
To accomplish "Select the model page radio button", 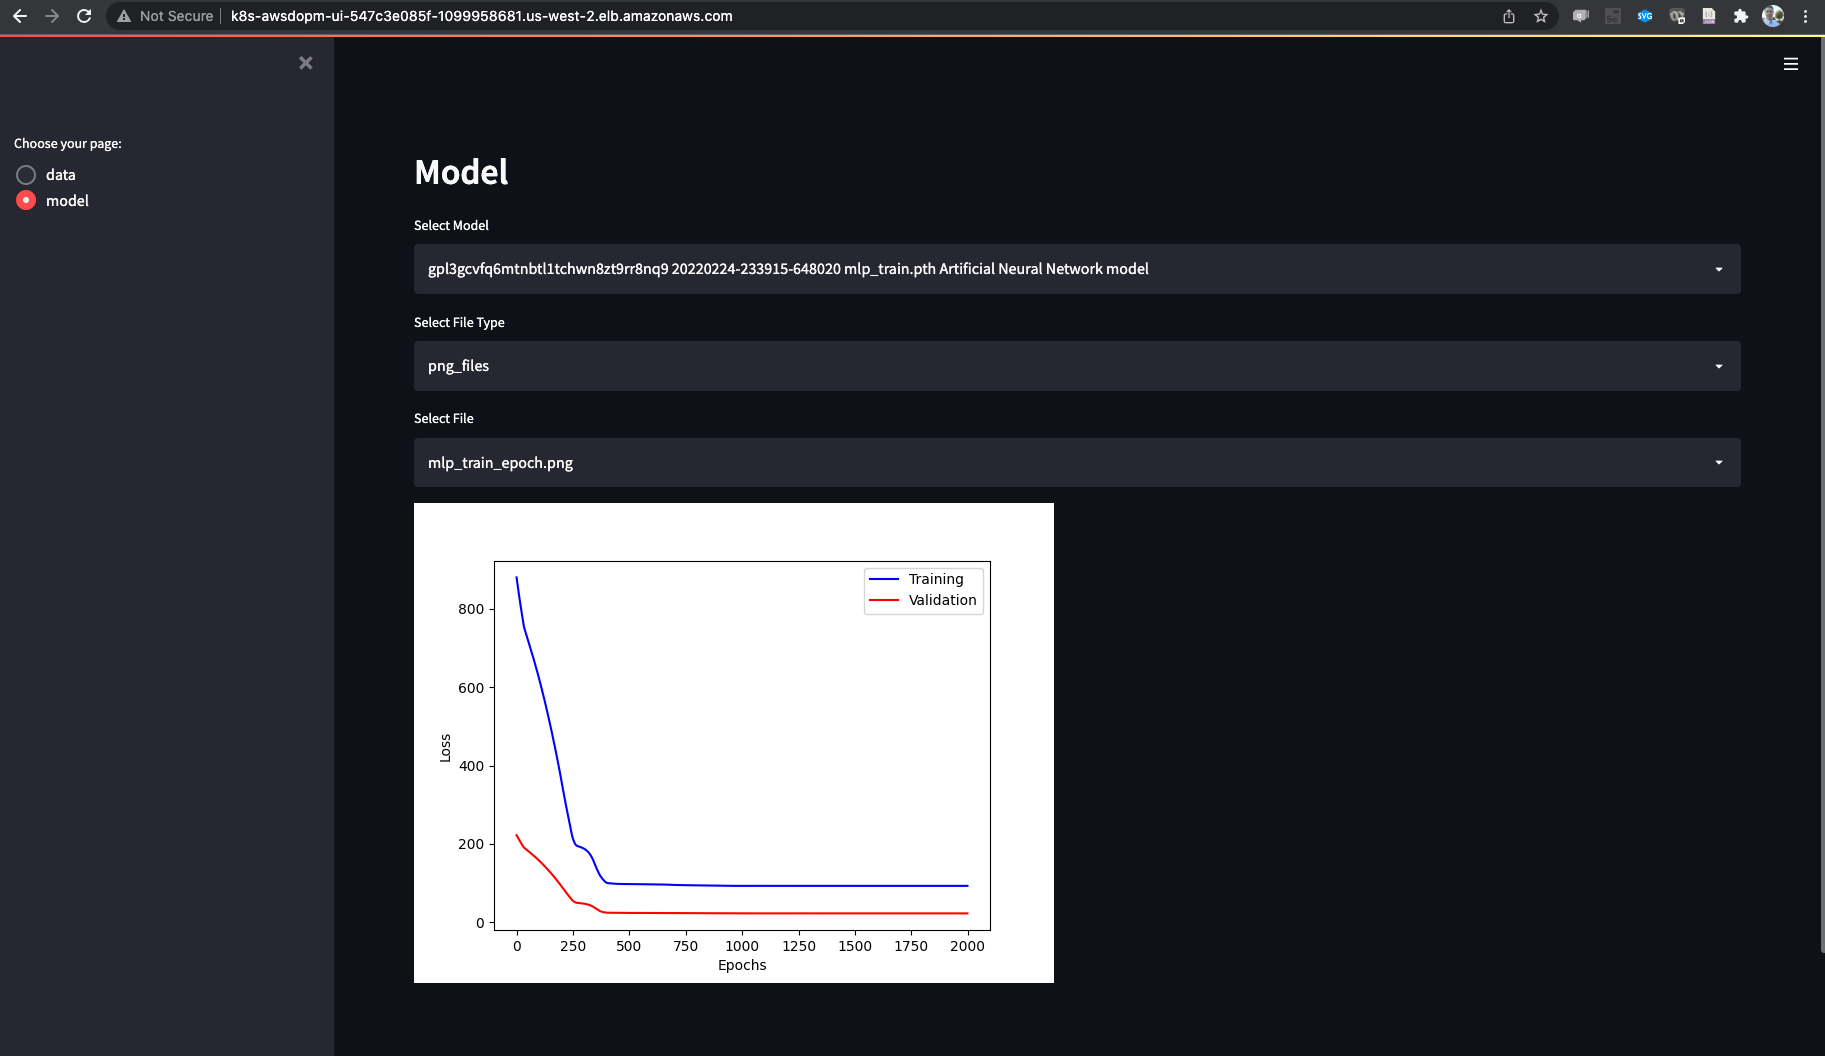I will pyautogui.click(x=26, y=201).
